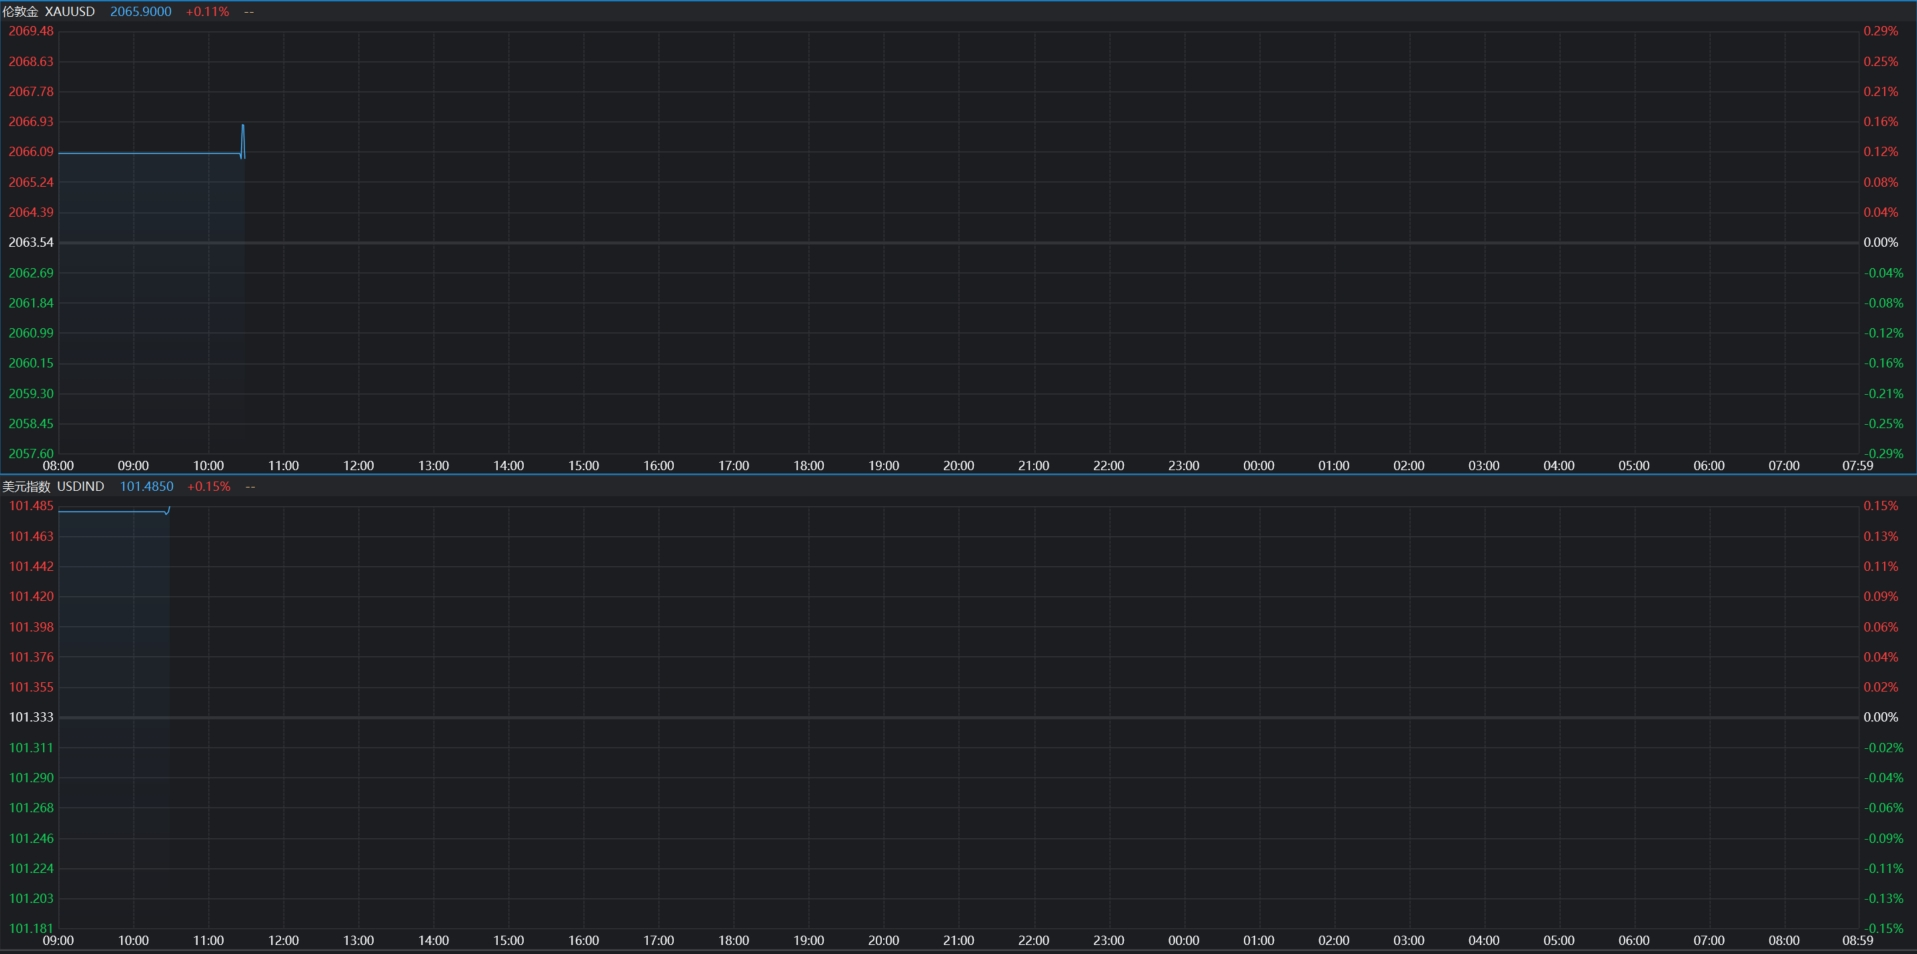Select the 101.442 index axis label
This screenshot has height=954, width=1917.
coord(31,567)
